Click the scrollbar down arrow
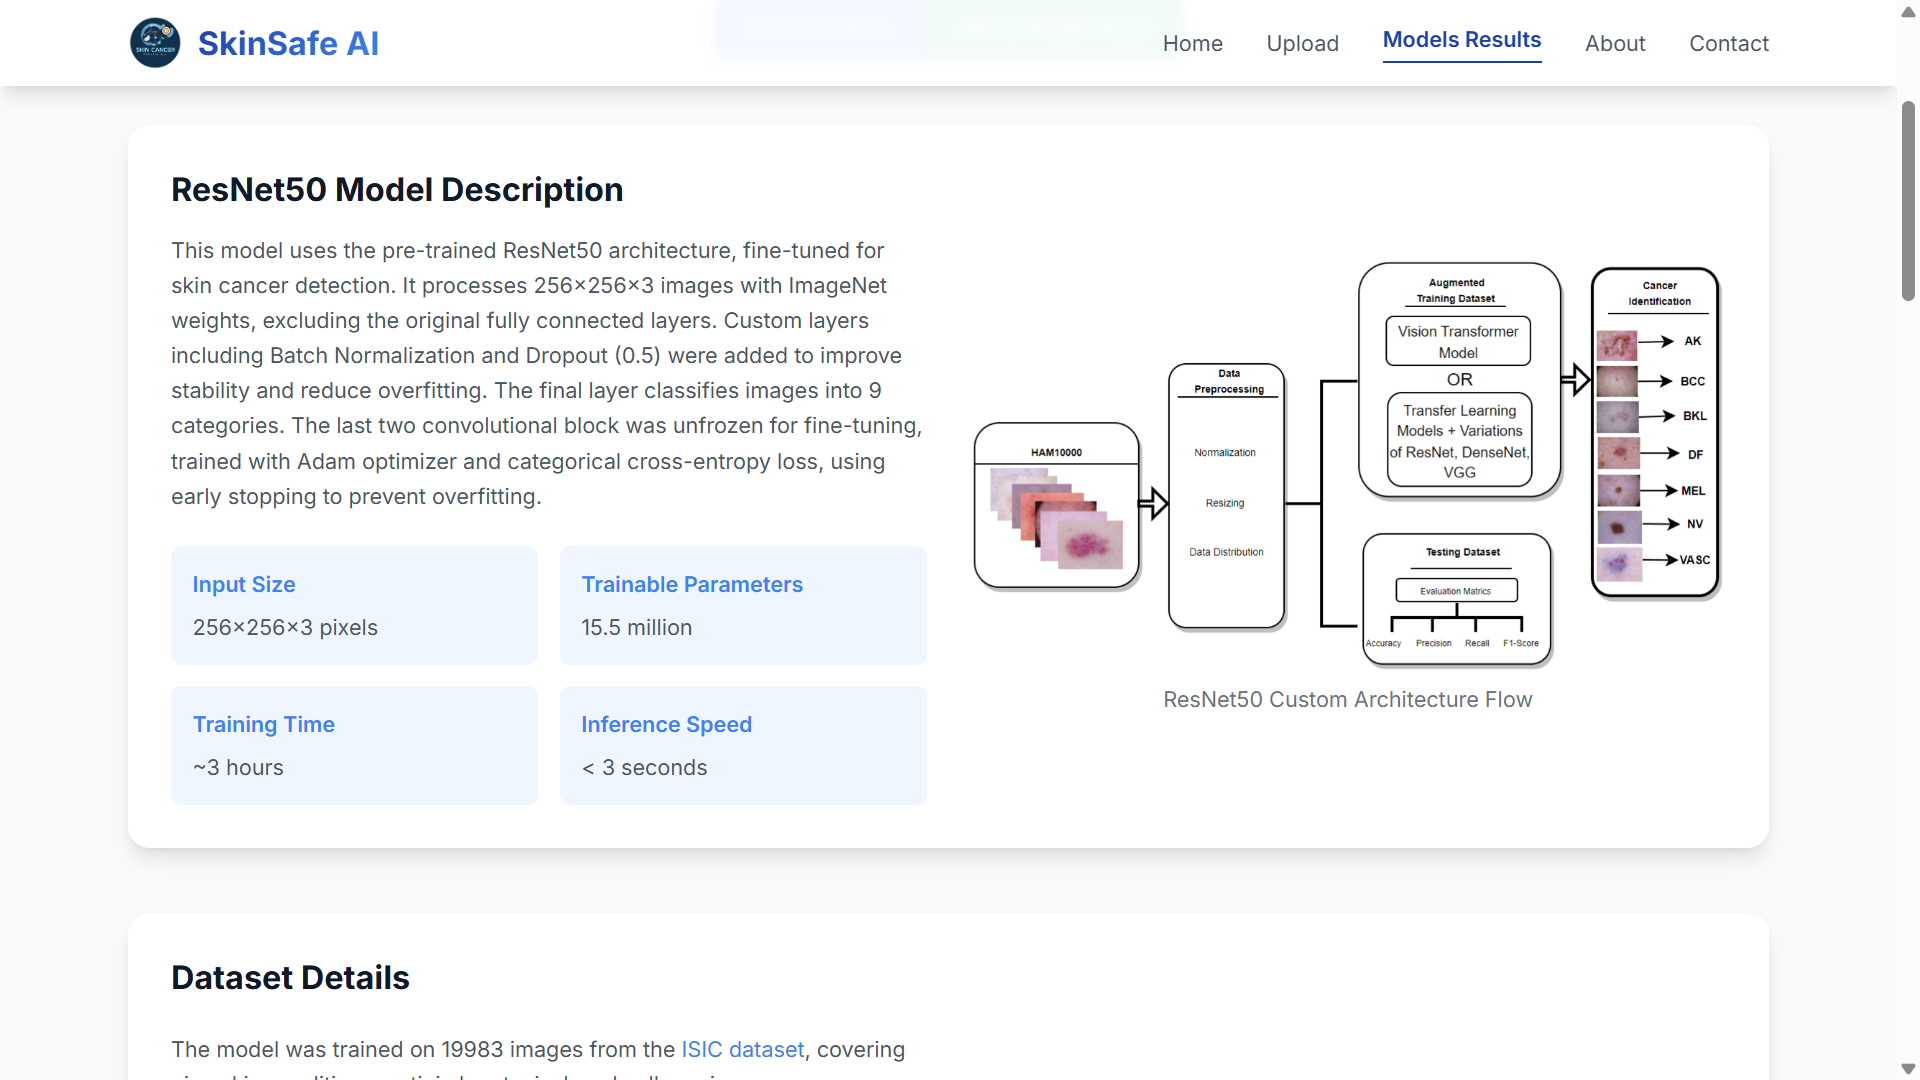Image resolution: width=1920 pixels, height=1080 pixels. point(1908,1068)
